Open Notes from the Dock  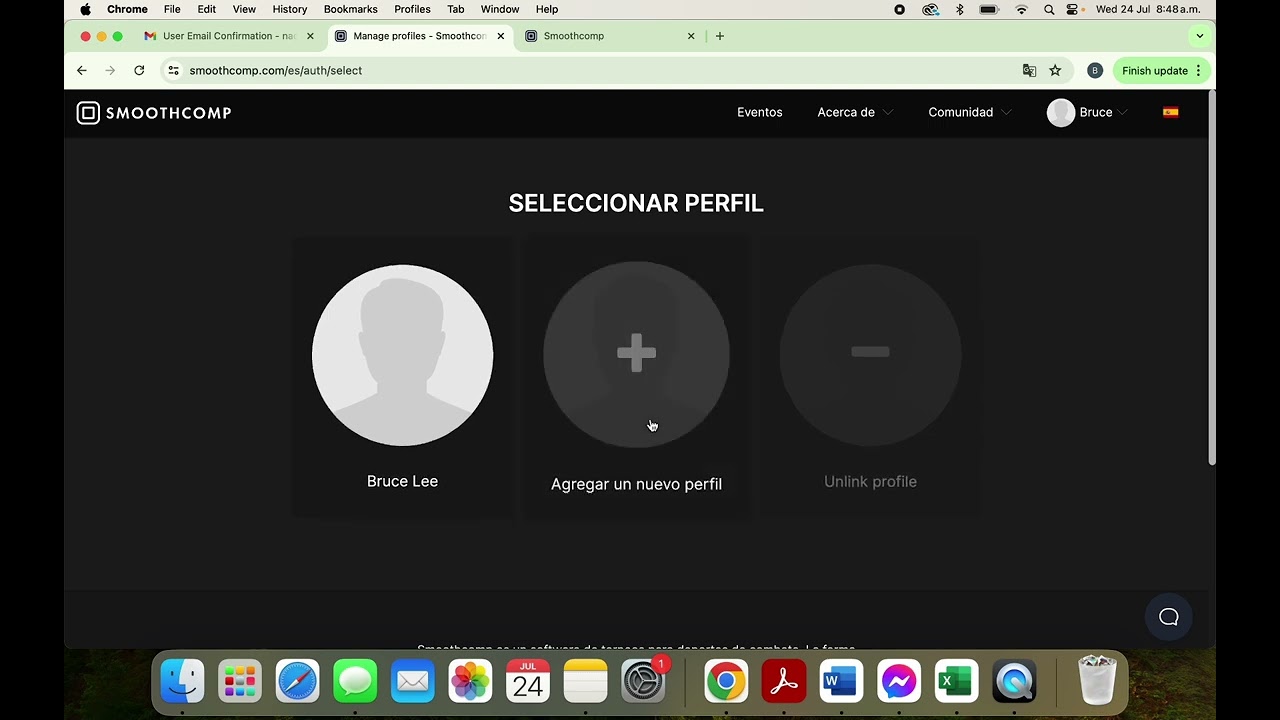click(585, 682)
